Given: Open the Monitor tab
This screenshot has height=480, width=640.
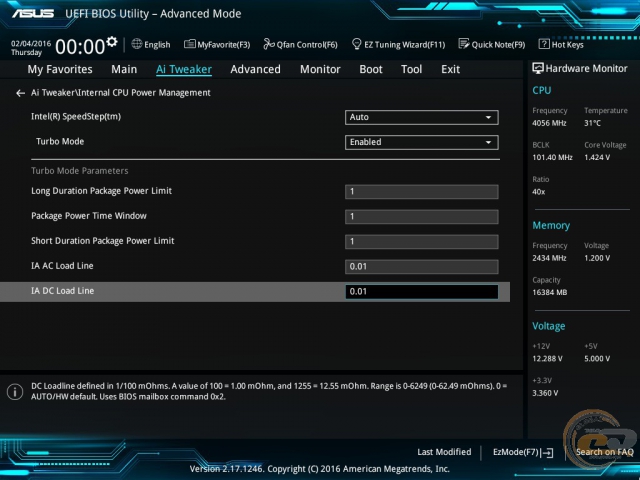Looking at the screenshot, I should 320,69.
